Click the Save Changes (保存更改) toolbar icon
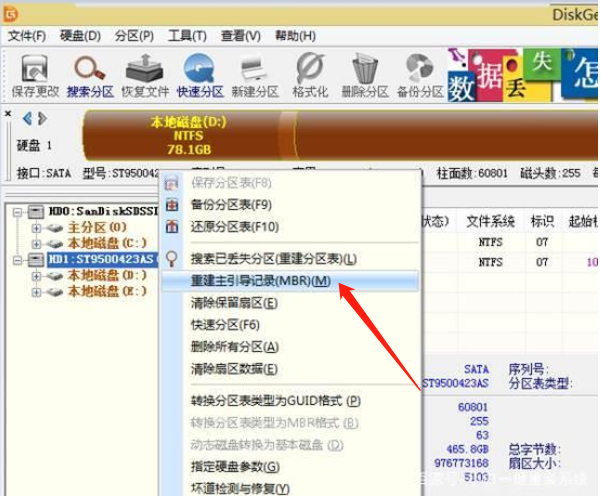601x499 pixels. [x=35, y=69]
